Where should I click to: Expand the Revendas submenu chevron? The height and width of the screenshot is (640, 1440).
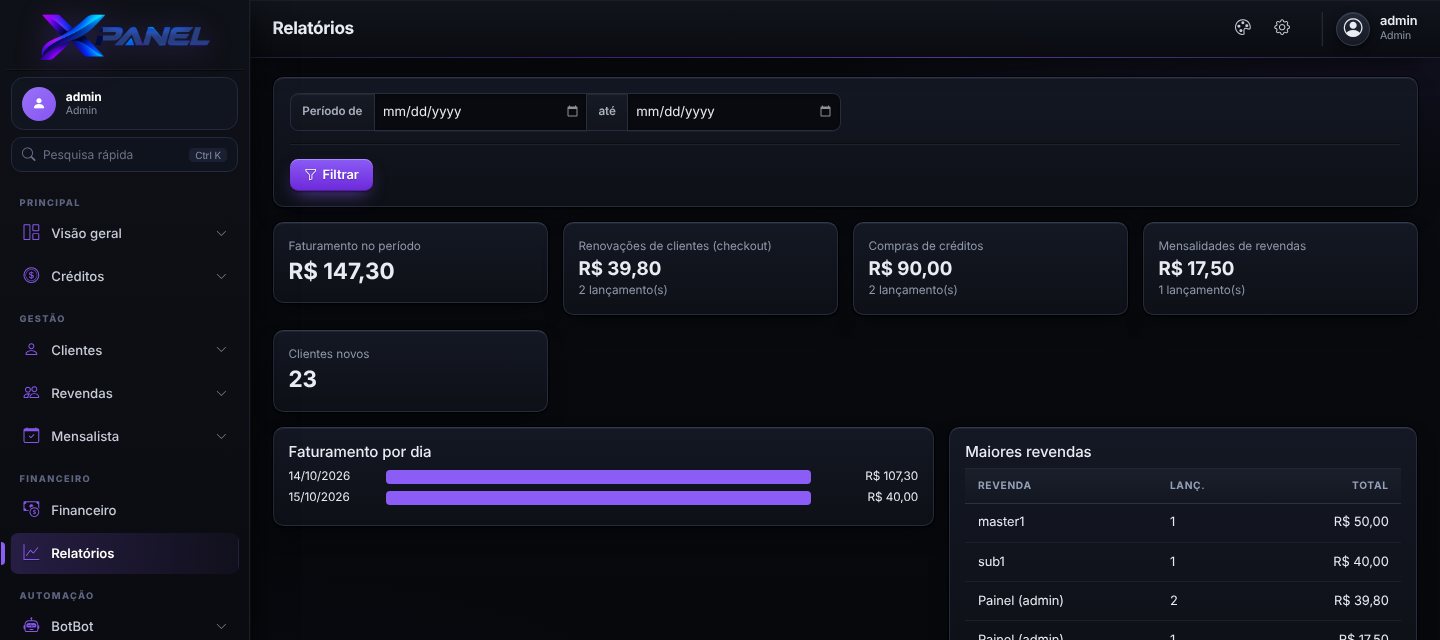pyautogui.click(x=222, y=393)
